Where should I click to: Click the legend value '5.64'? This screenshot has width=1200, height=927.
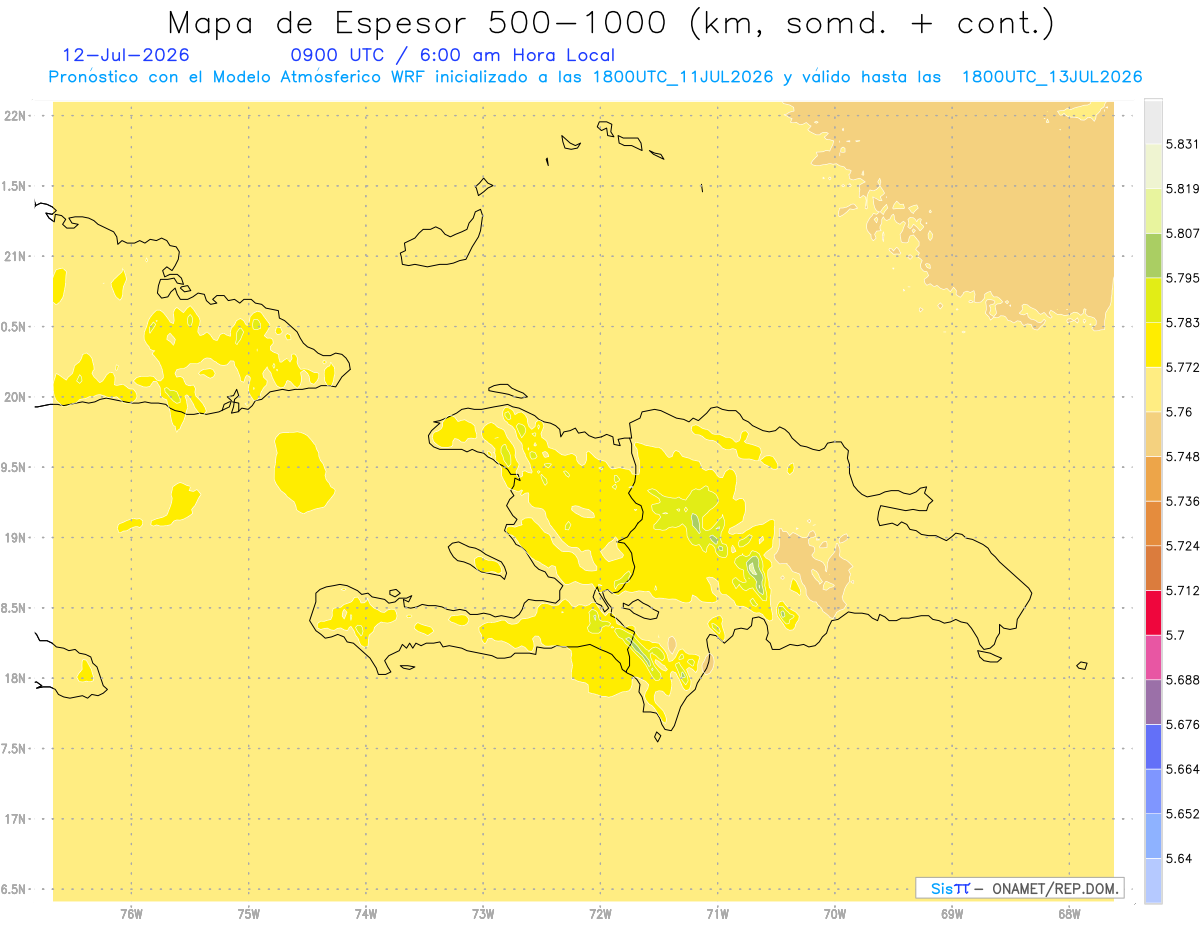coord(1179,859)
